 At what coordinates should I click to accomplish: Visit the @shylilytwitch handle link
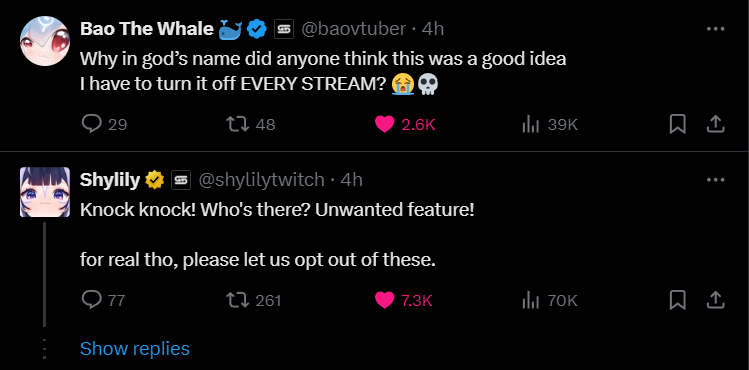[261, 180]
